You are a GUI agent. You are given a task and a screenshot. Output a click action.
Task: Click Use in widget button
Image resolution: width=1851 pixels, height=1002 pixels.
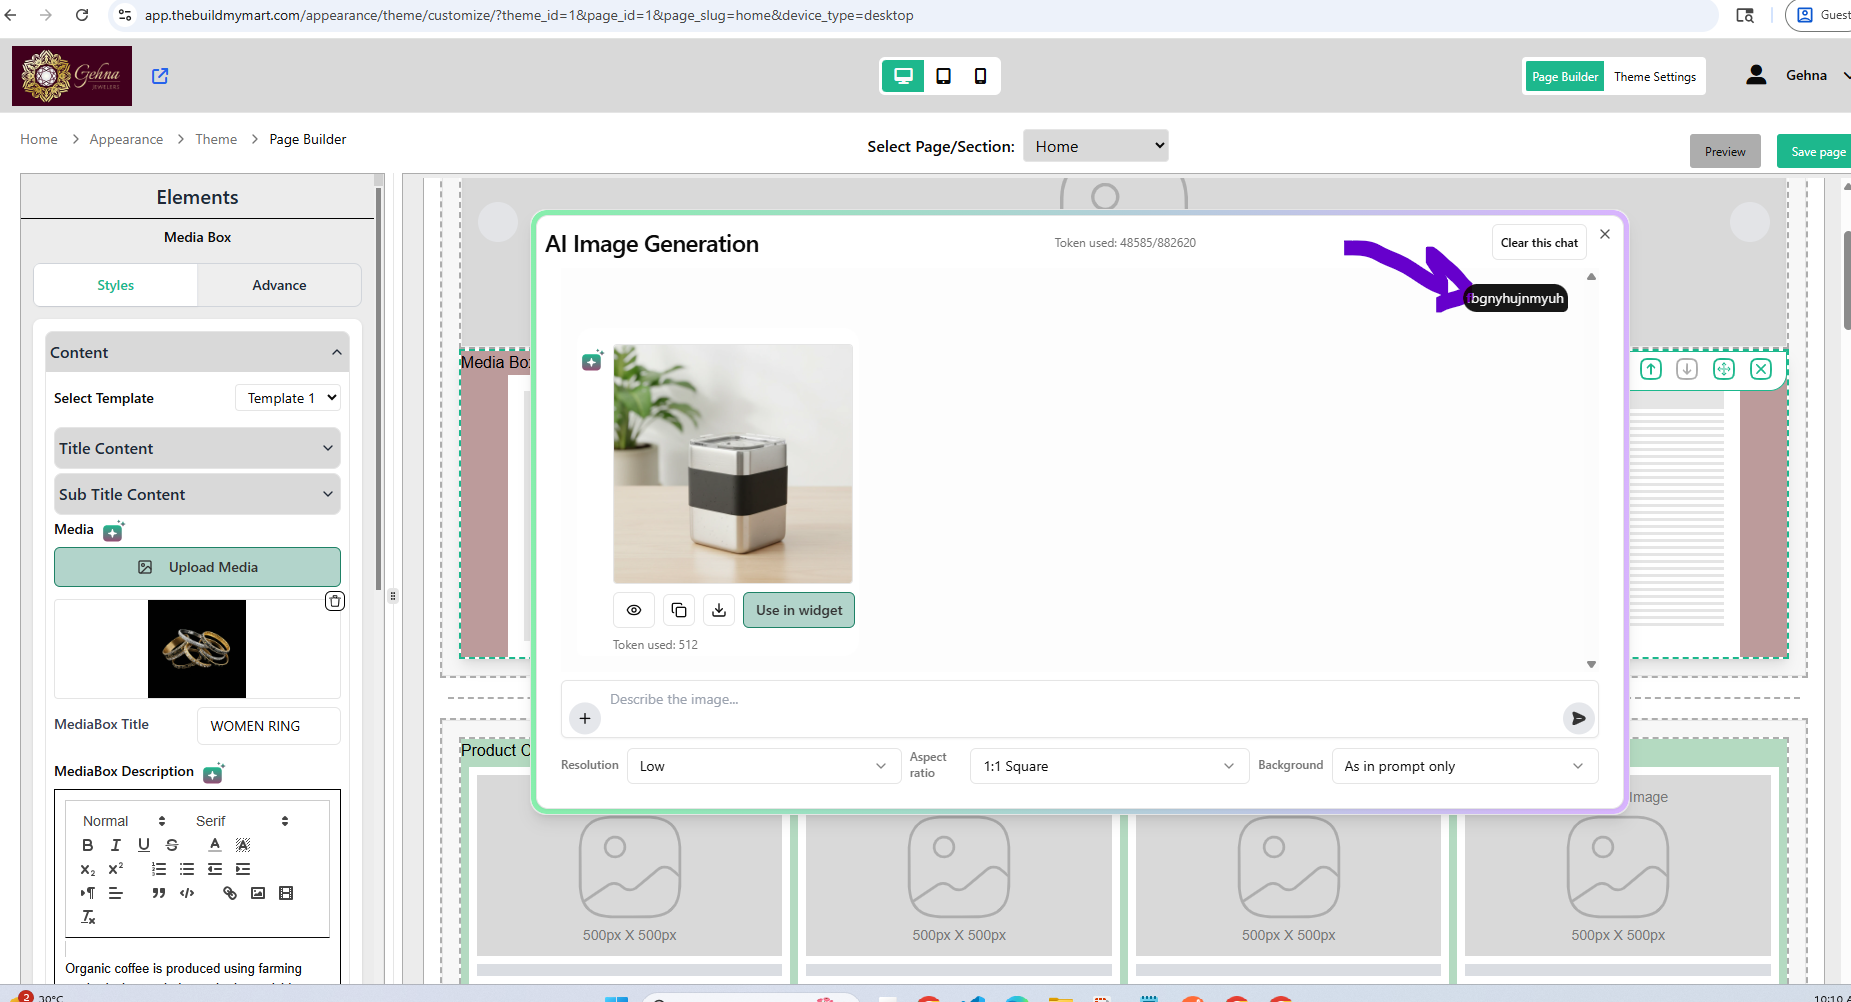point(799,610)
